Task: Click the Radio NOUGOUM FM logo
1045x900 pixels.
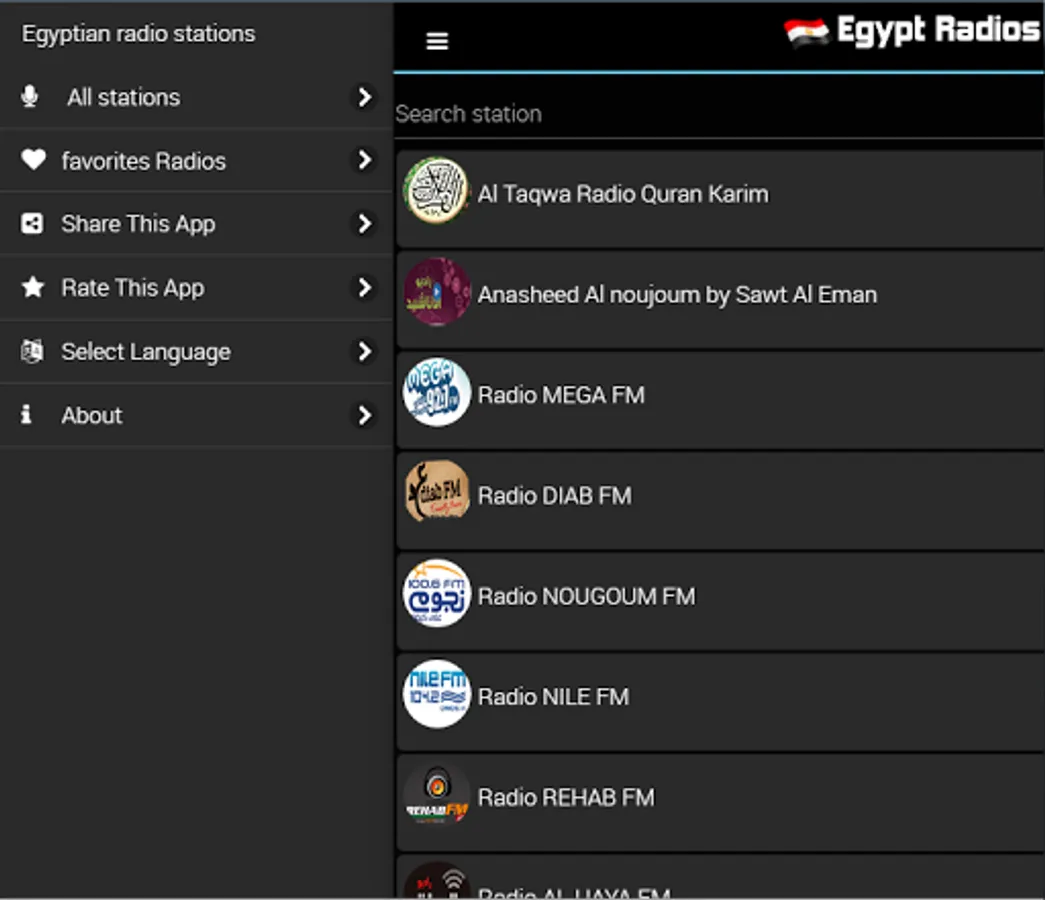Action: click(437, 593)
